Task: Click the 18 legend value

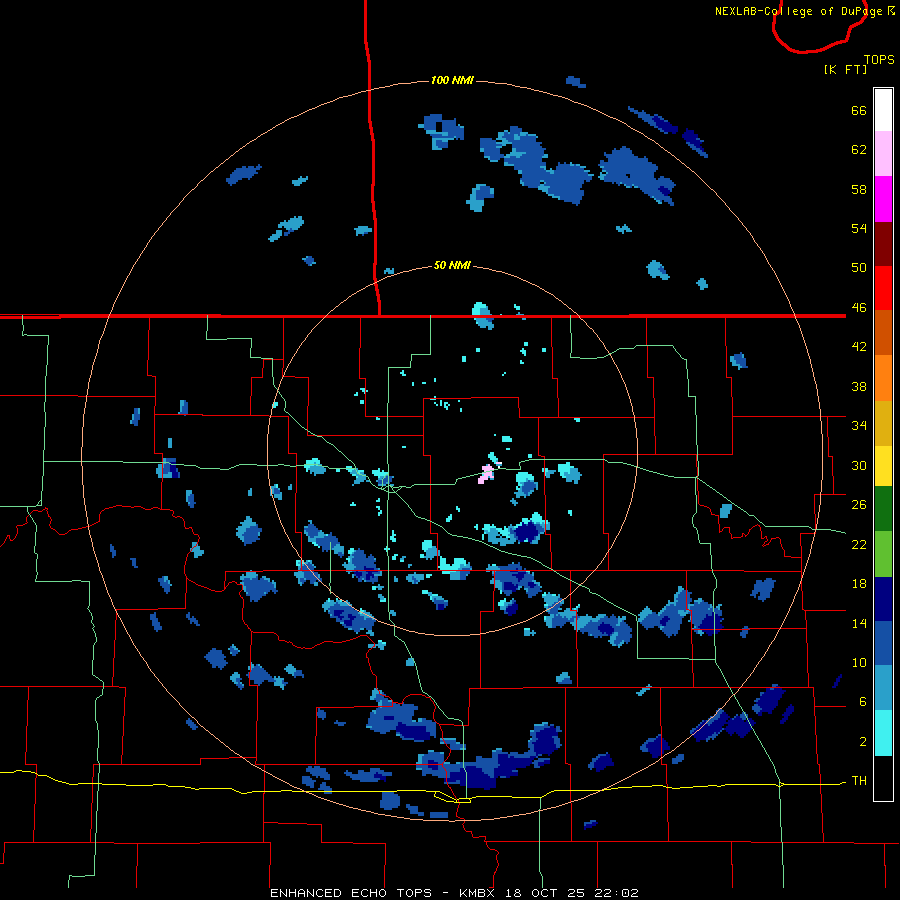Action: tap(859, 583)
